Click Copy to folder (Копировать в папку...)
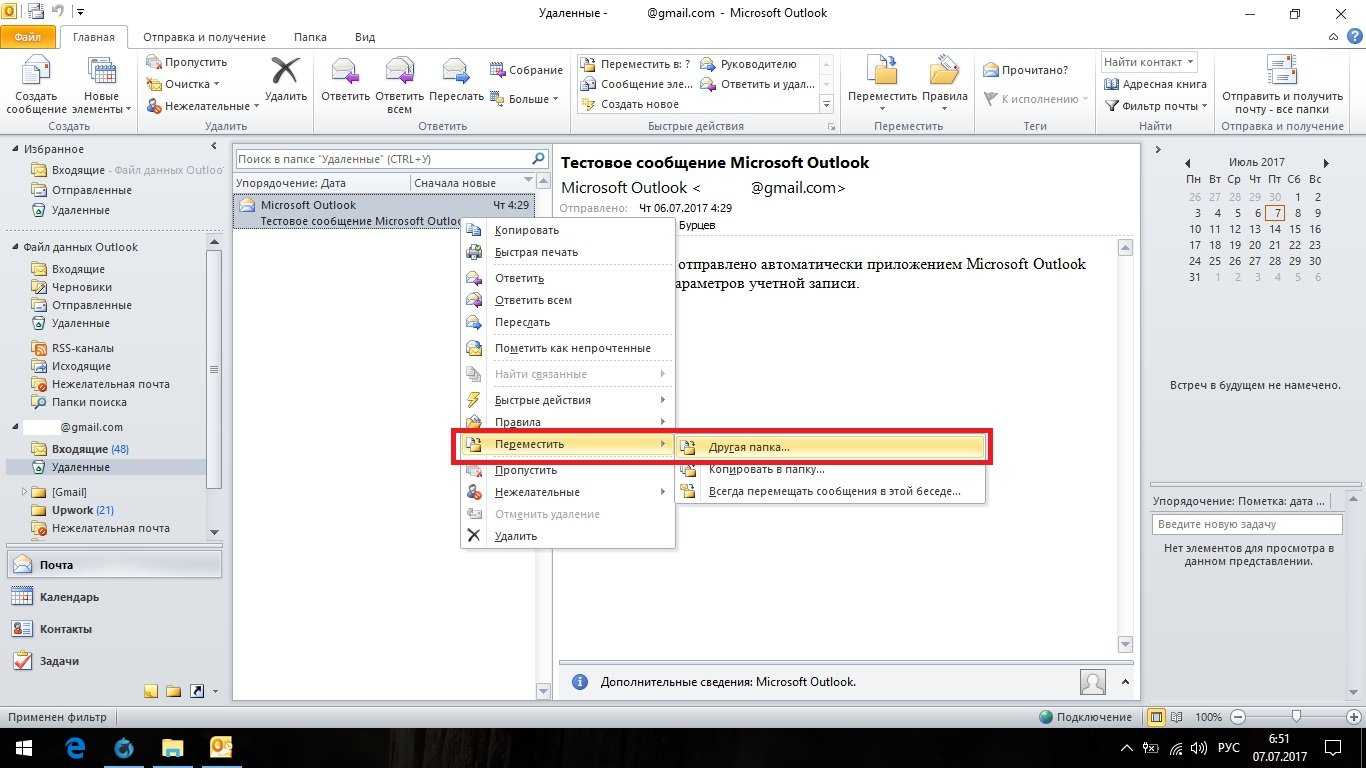 pyautogui.click(x=832, y=469)
